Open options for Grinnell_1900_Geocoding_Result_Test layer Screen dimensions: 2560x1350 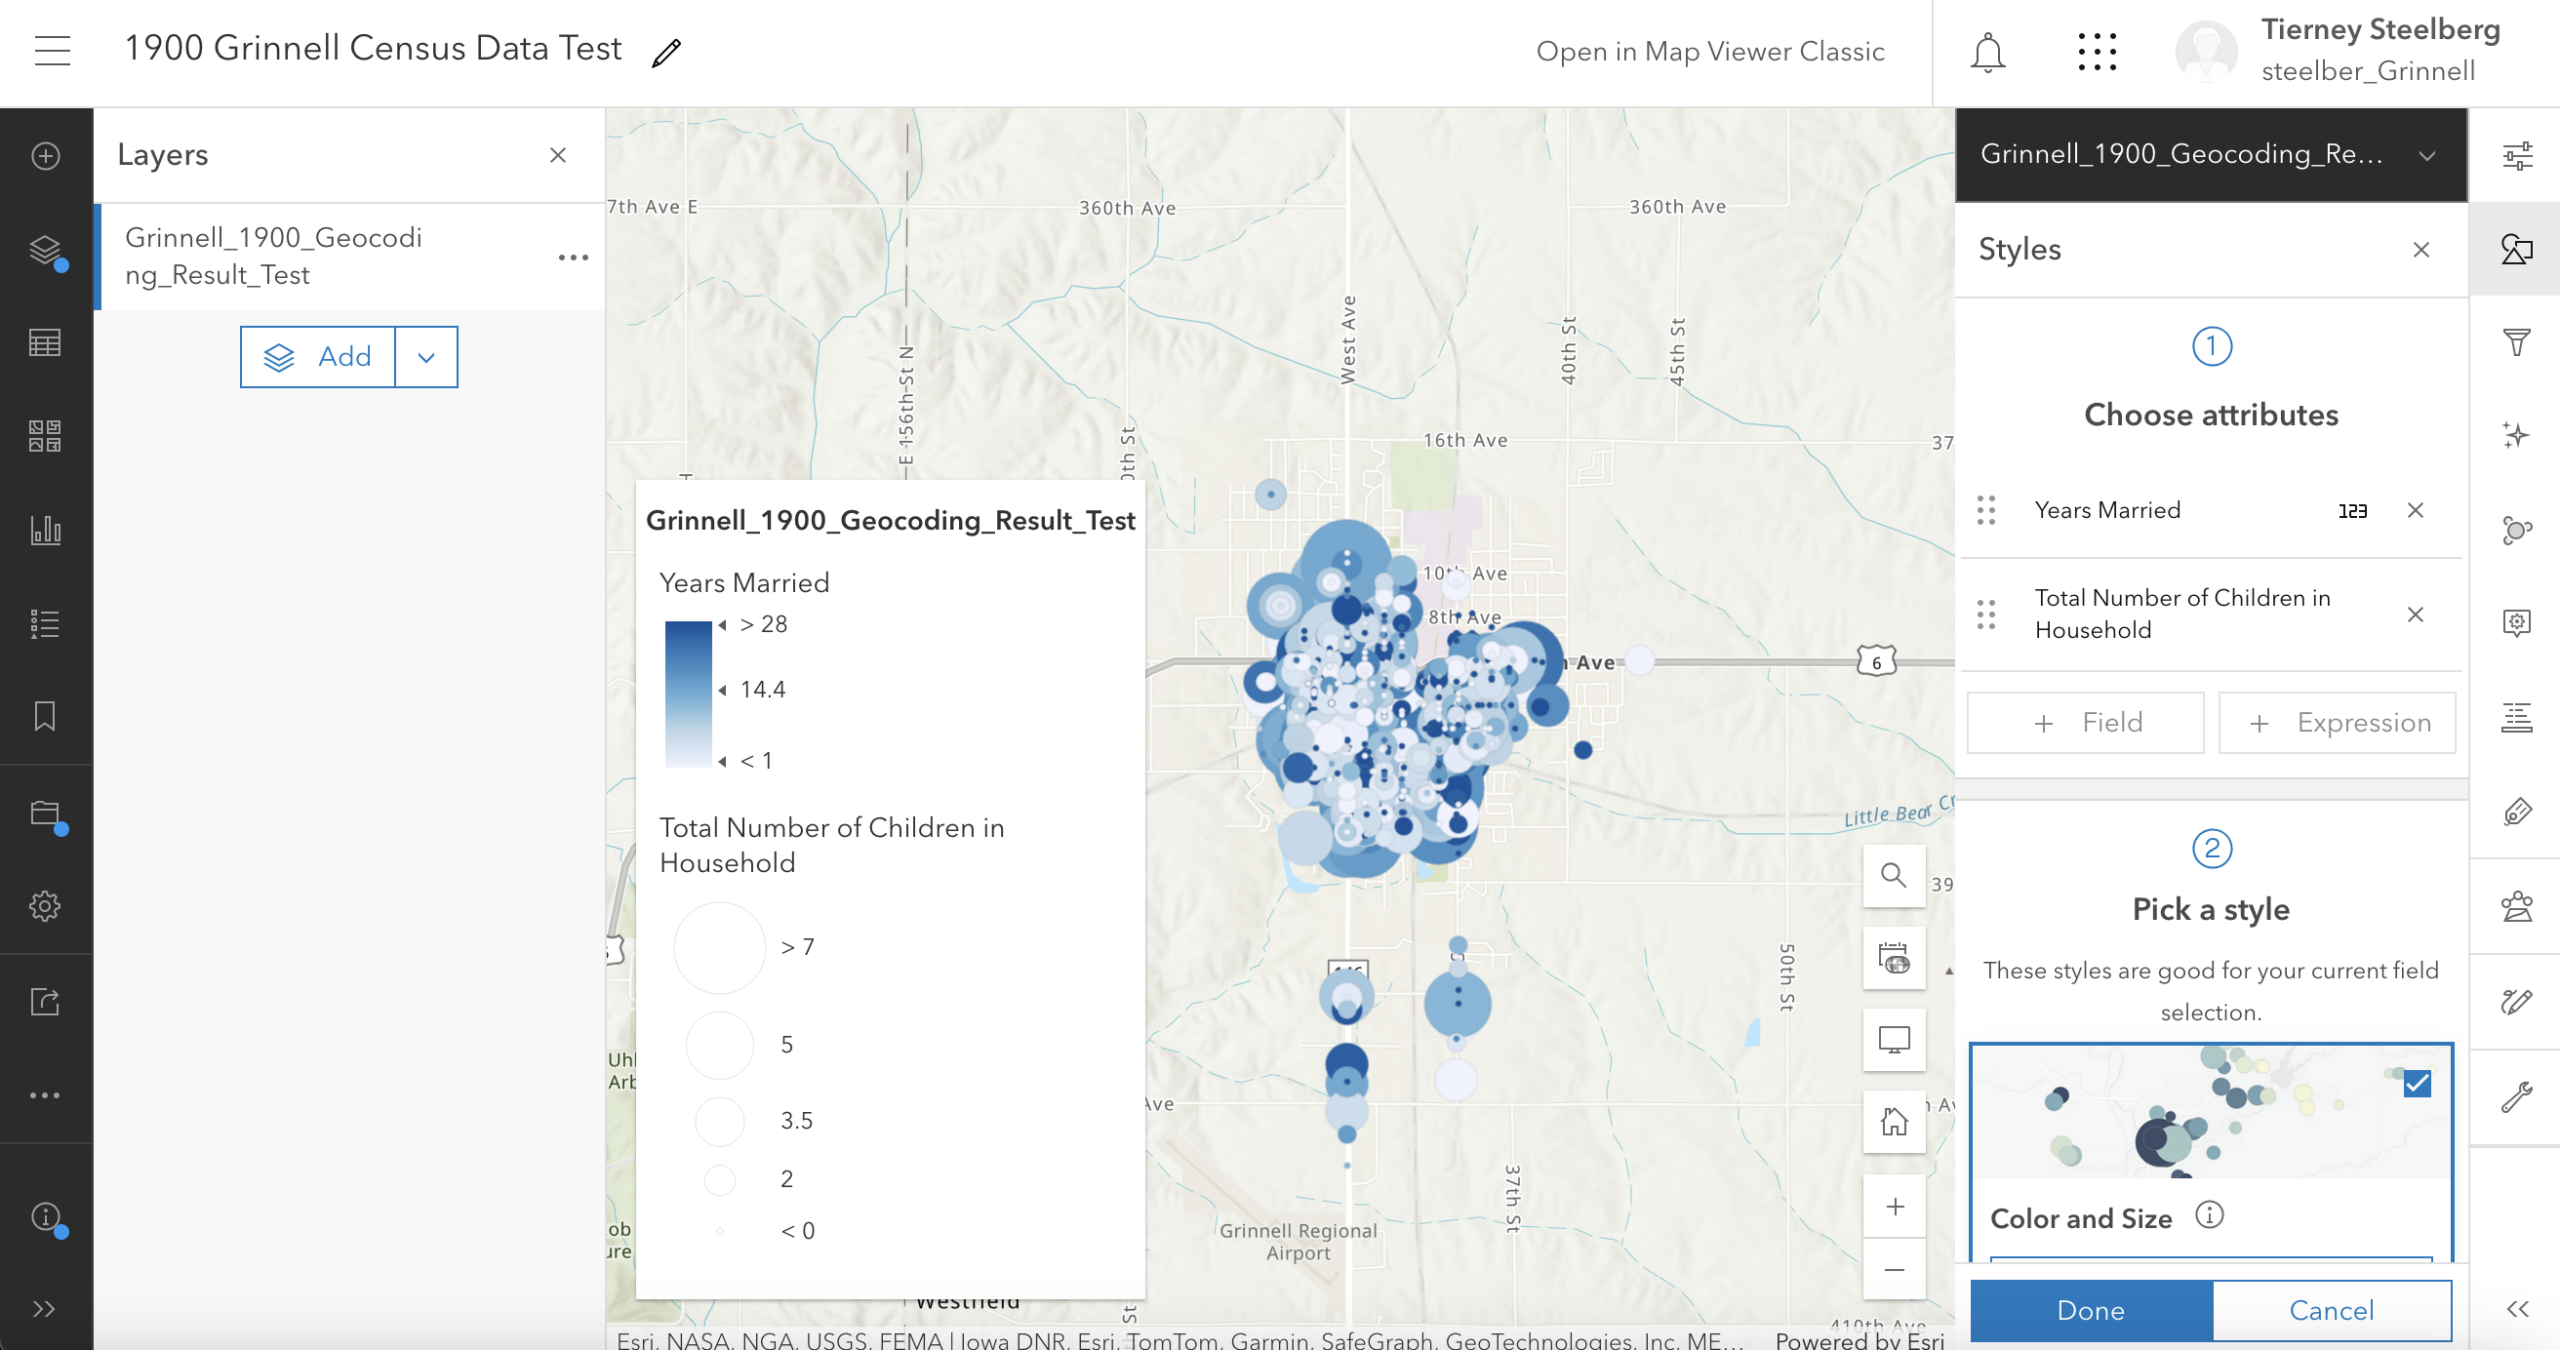tap(573, 257)
